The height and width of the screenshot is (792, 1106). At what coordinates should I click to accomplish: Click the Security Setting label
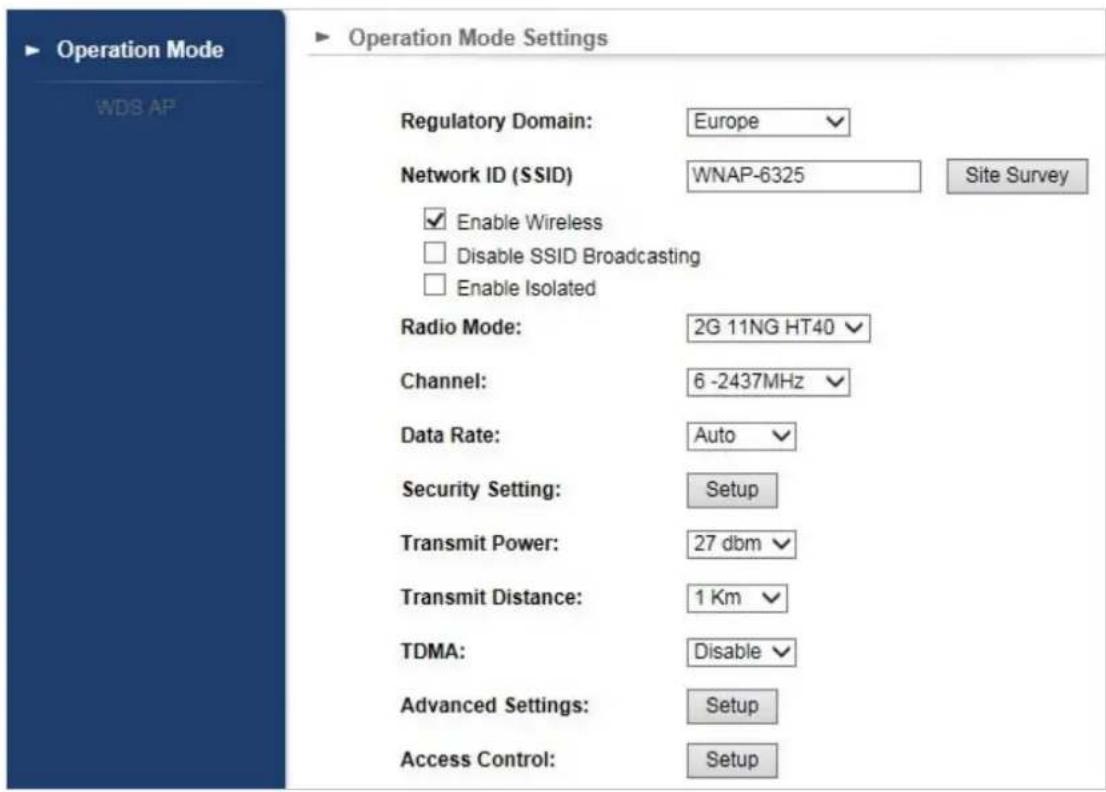tap(481, 489)
